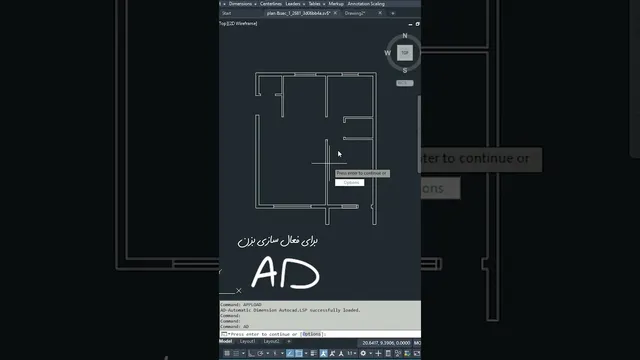
Task: Open the Annotation Scaling ribbon panel
Action: (x=366, y=4)
